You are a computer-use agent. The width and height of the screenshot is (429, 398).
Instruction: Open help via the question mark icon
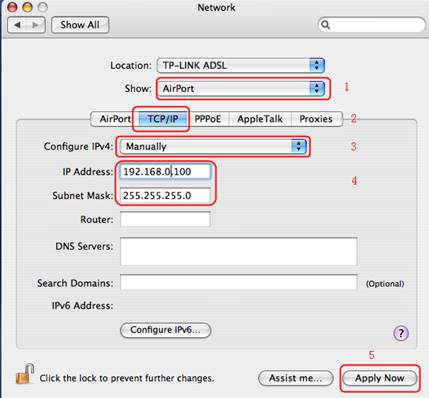click(401, 333)
